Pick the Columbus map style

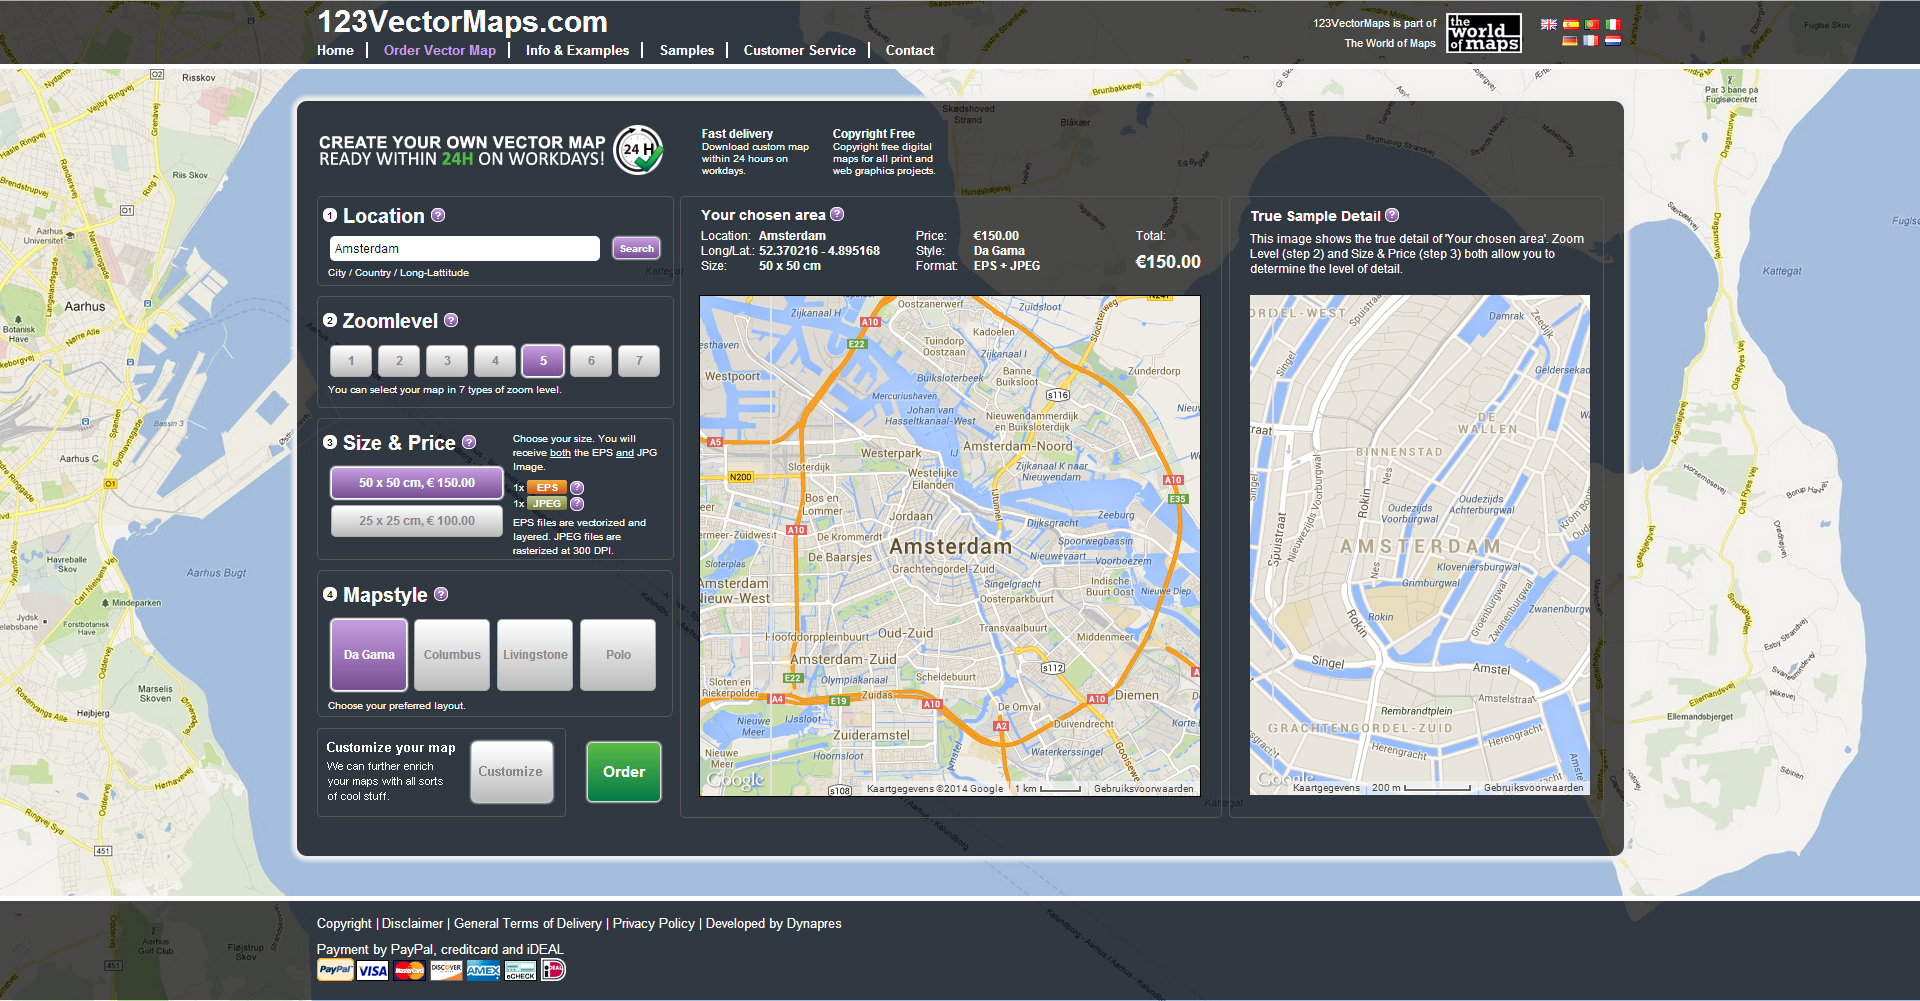pos(452,655)
